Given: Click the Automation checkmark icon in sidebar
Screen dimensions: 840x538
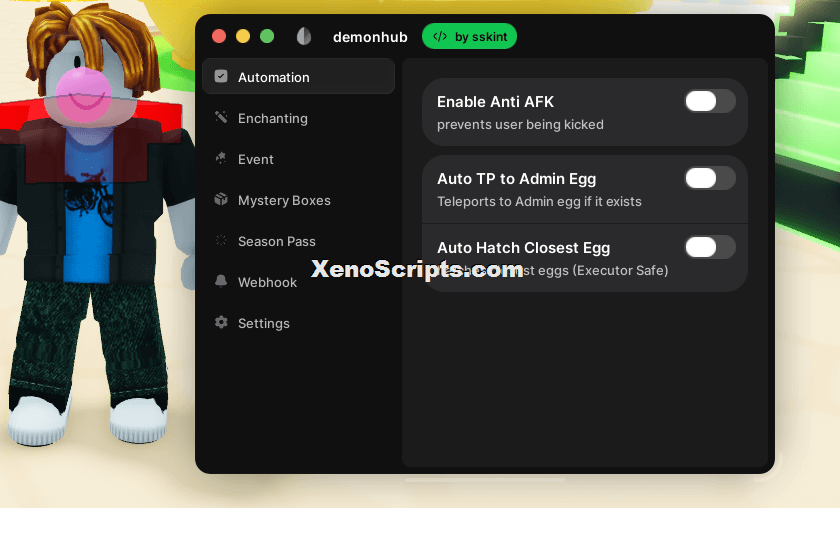Looking at the screenshot, I should (221, 77).
